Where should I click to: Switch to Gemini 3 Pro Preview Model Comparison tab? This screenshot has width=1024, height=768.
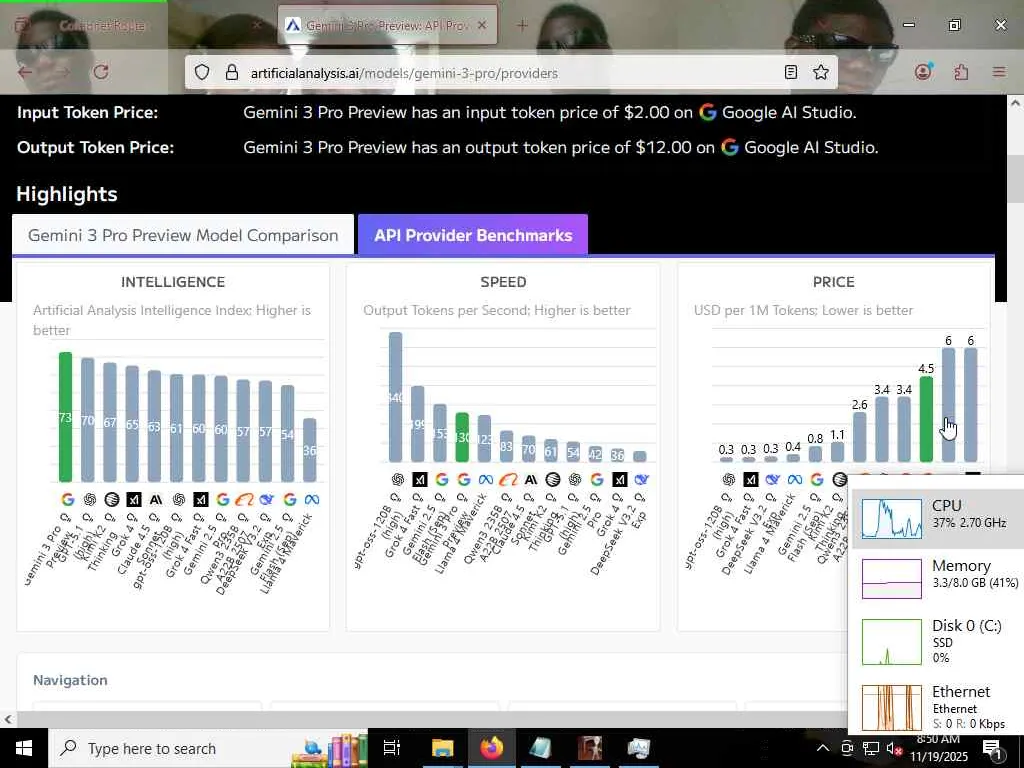point(183,235)
